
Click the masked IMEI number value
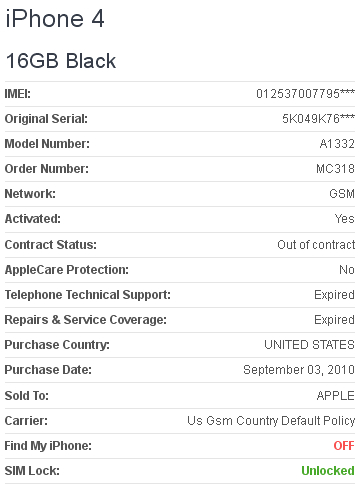305,94
